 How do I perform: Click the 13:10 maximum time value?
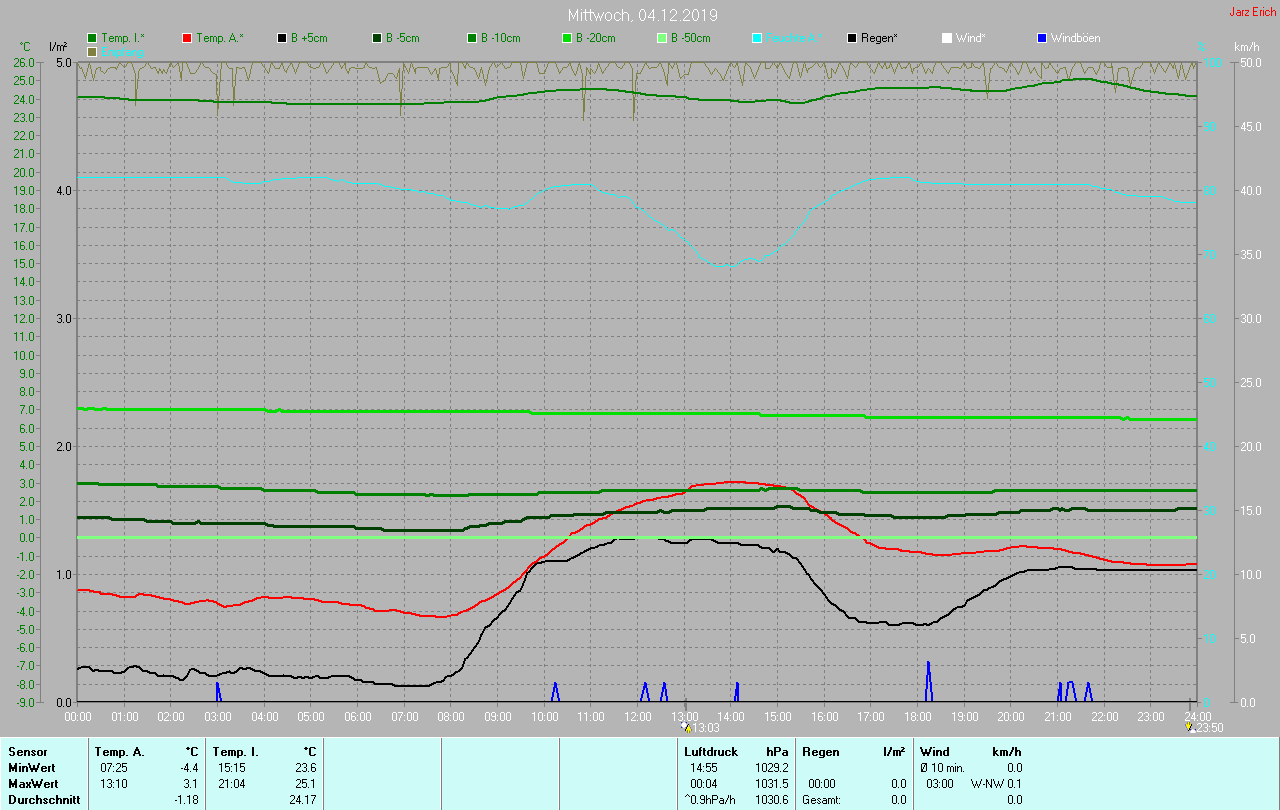pyautogui.click(x=114, y=784)
